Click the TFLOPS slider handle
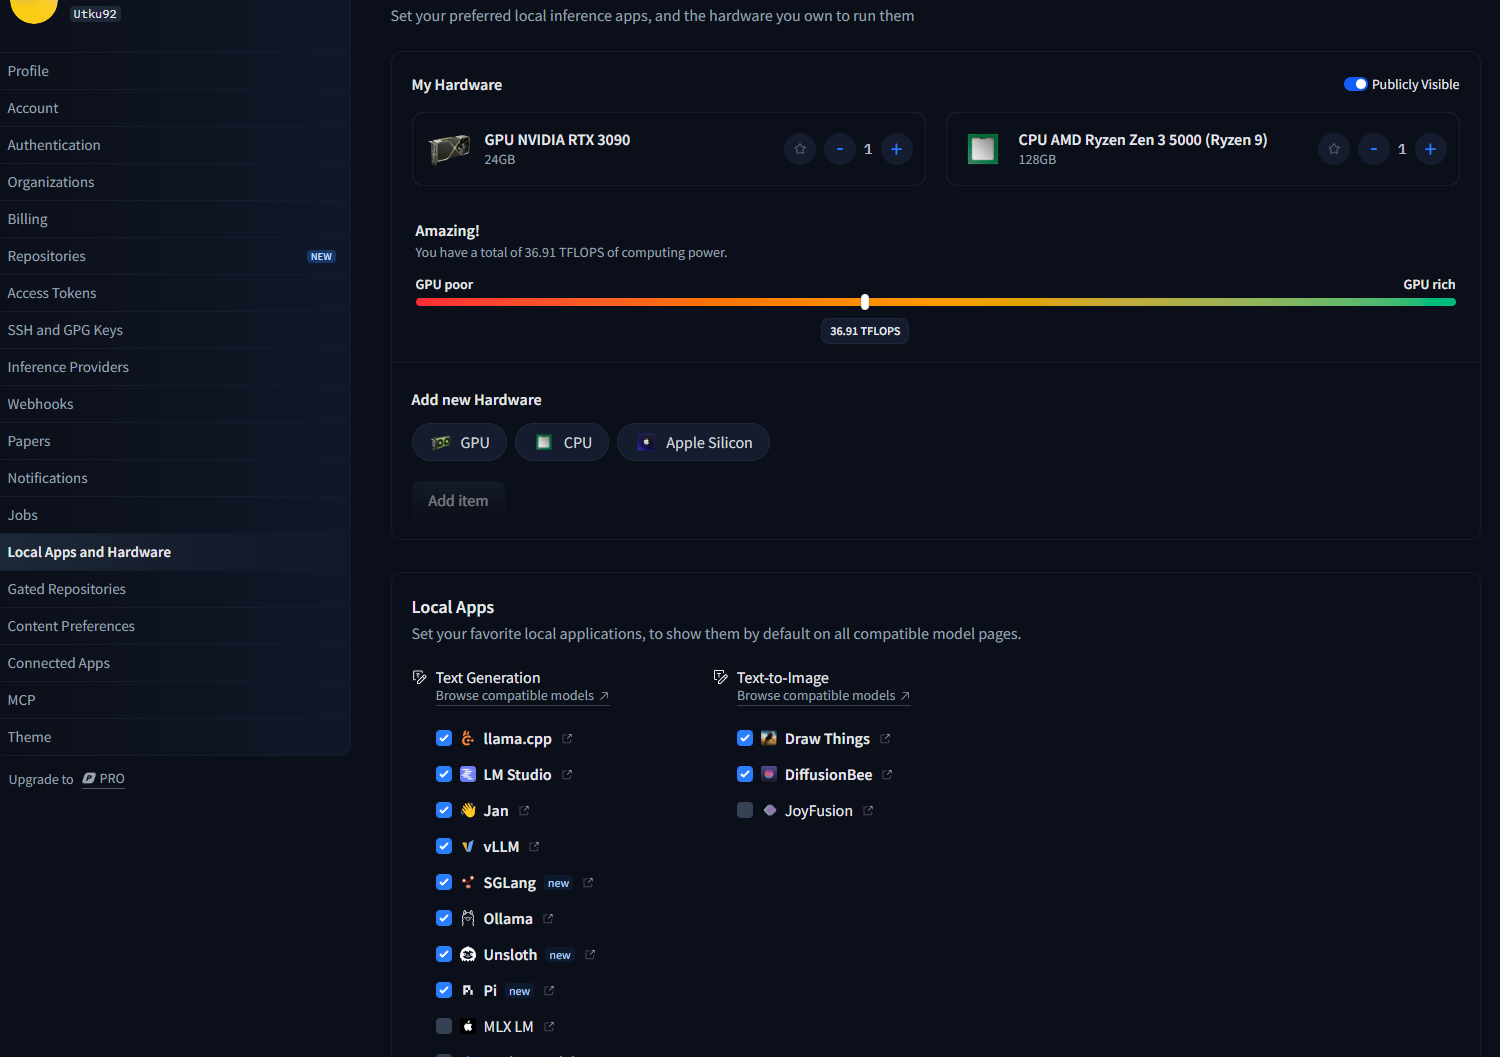 (x=865, y=302)
